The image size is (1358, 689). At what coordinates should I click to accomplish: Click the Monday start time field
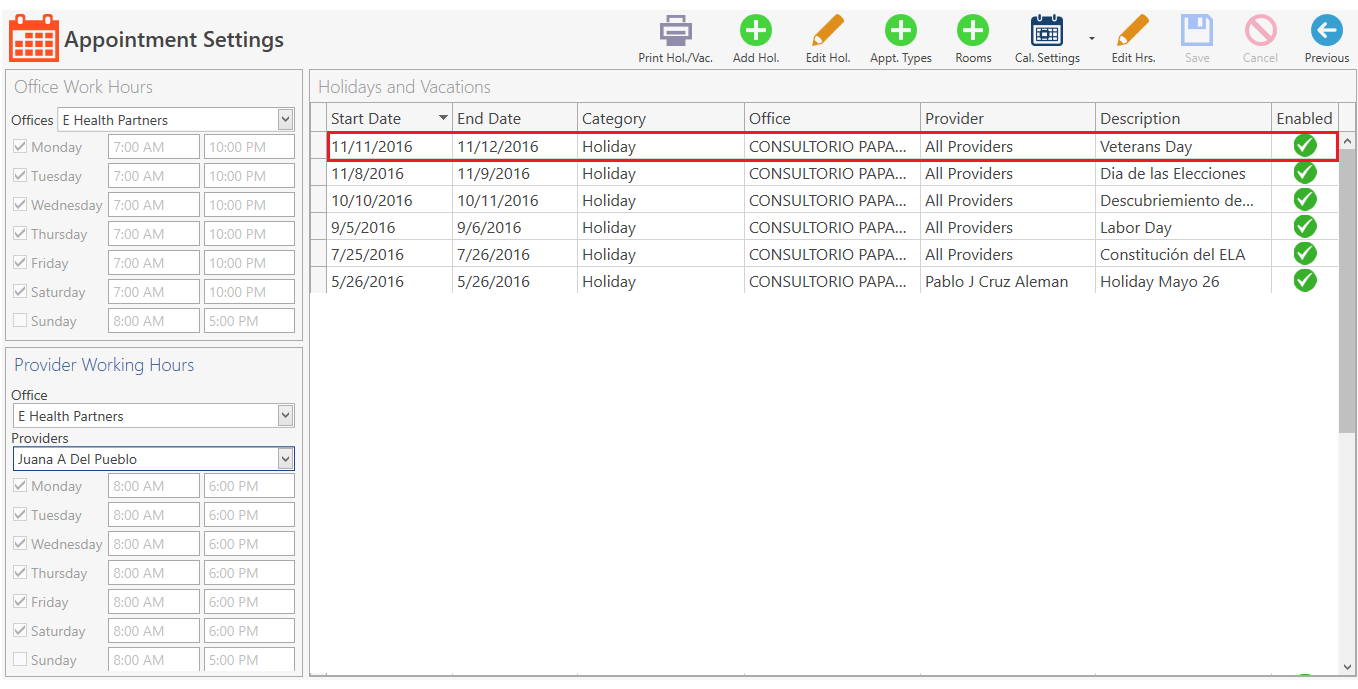coord(153,146)
